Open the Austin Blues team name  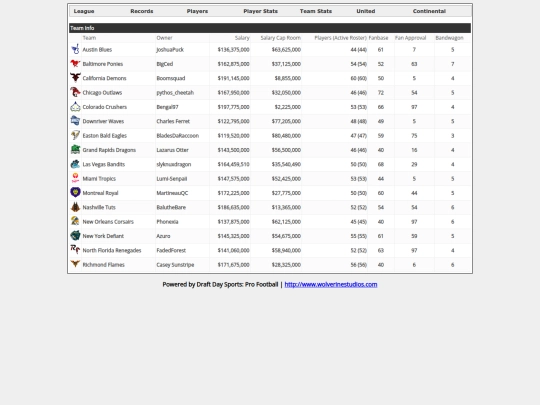tap(97, 50)
